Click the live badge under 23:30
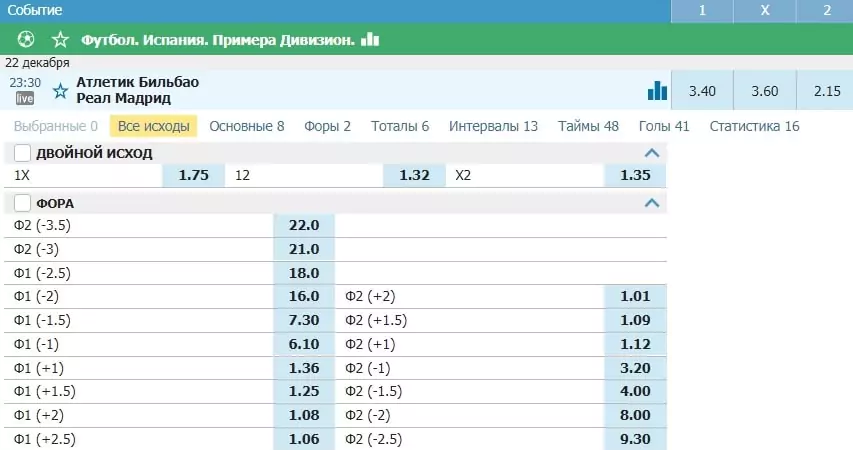853x450 pixels. [25, 98]
